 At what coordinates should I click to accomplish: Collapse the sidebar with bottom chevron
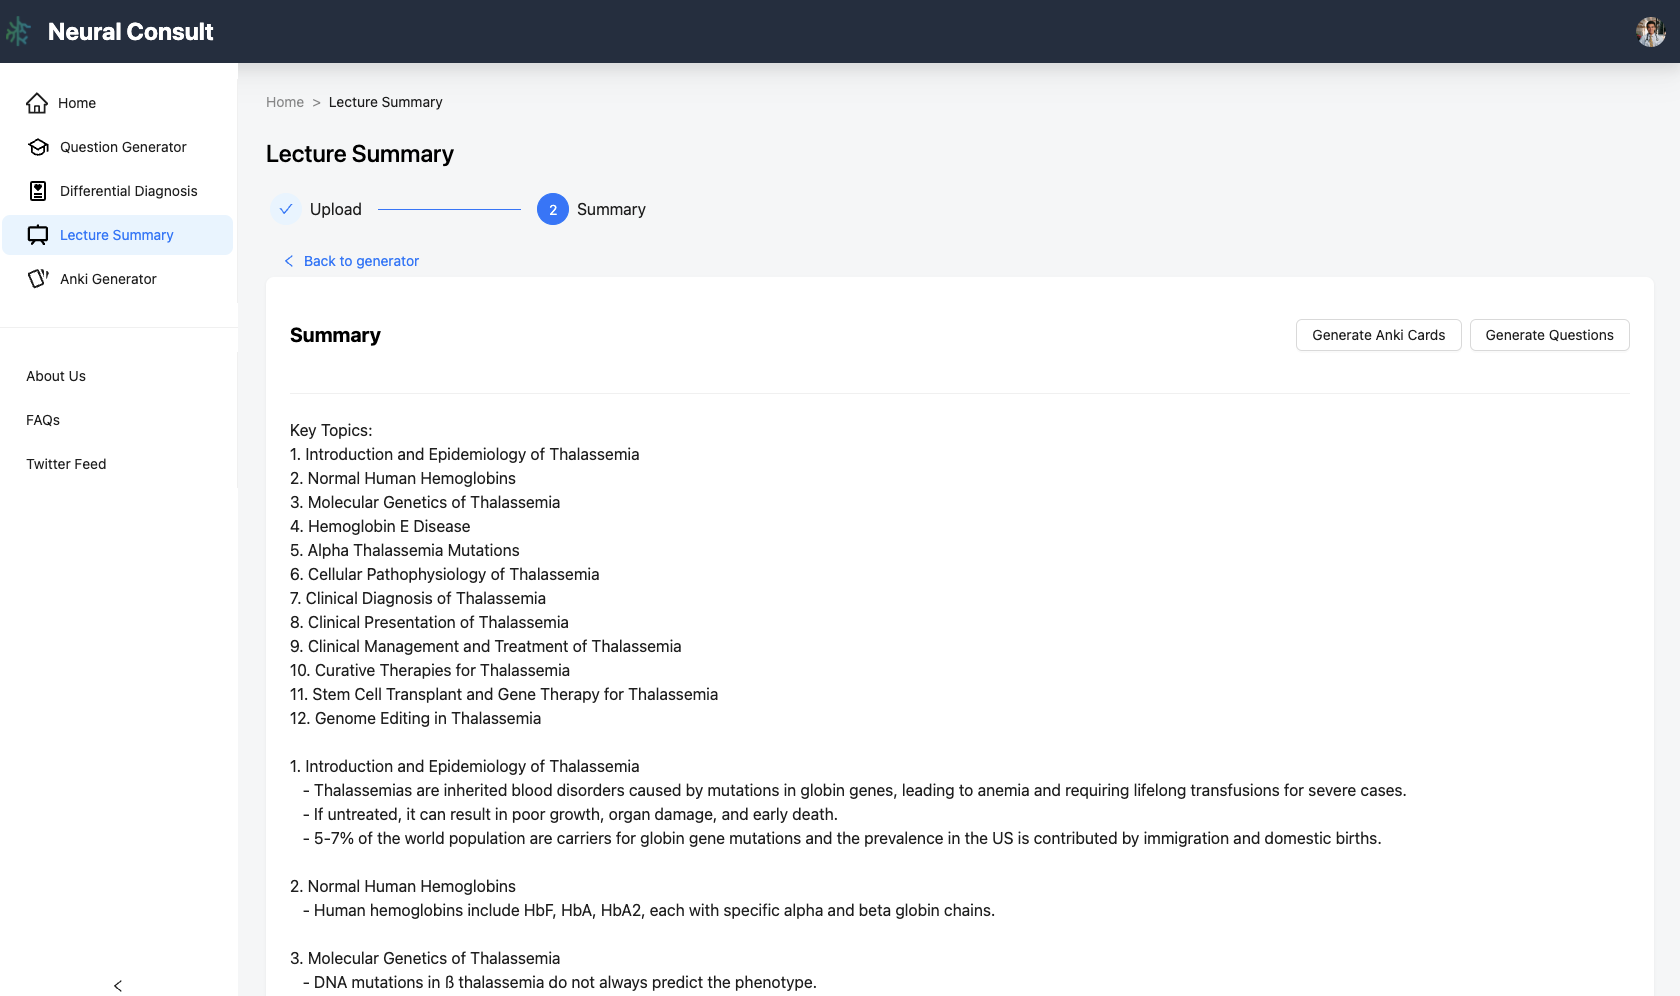118,986
